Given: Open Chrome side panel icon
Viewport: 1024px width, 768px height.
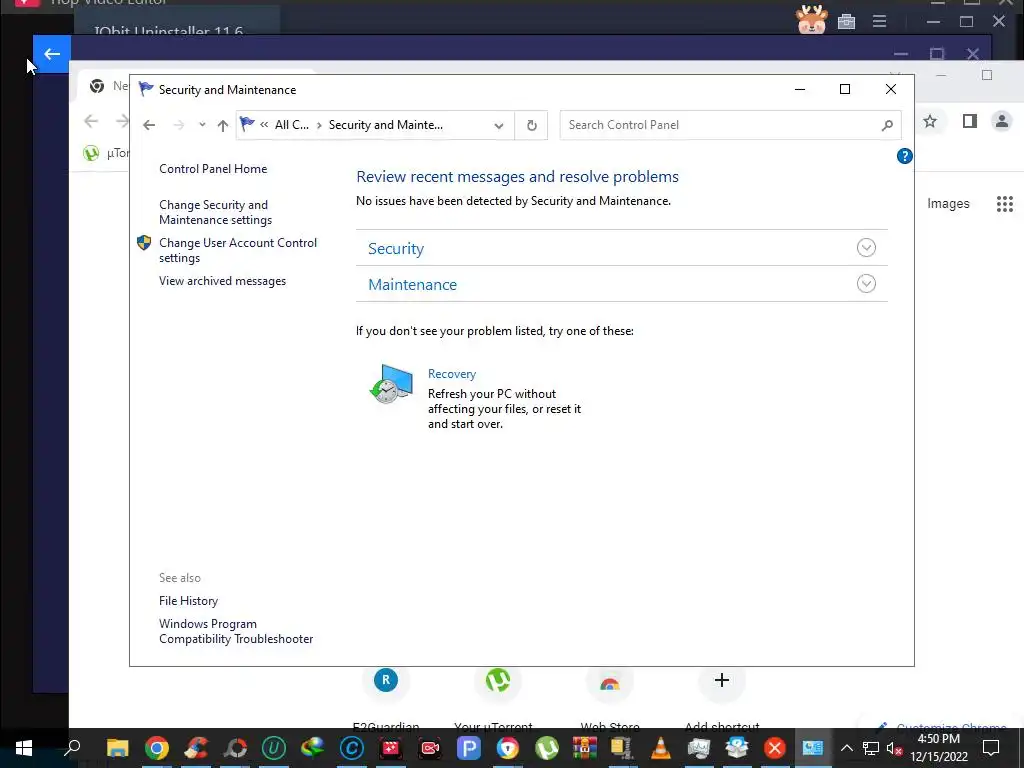Looking at the screenshot, I should 970,121.
